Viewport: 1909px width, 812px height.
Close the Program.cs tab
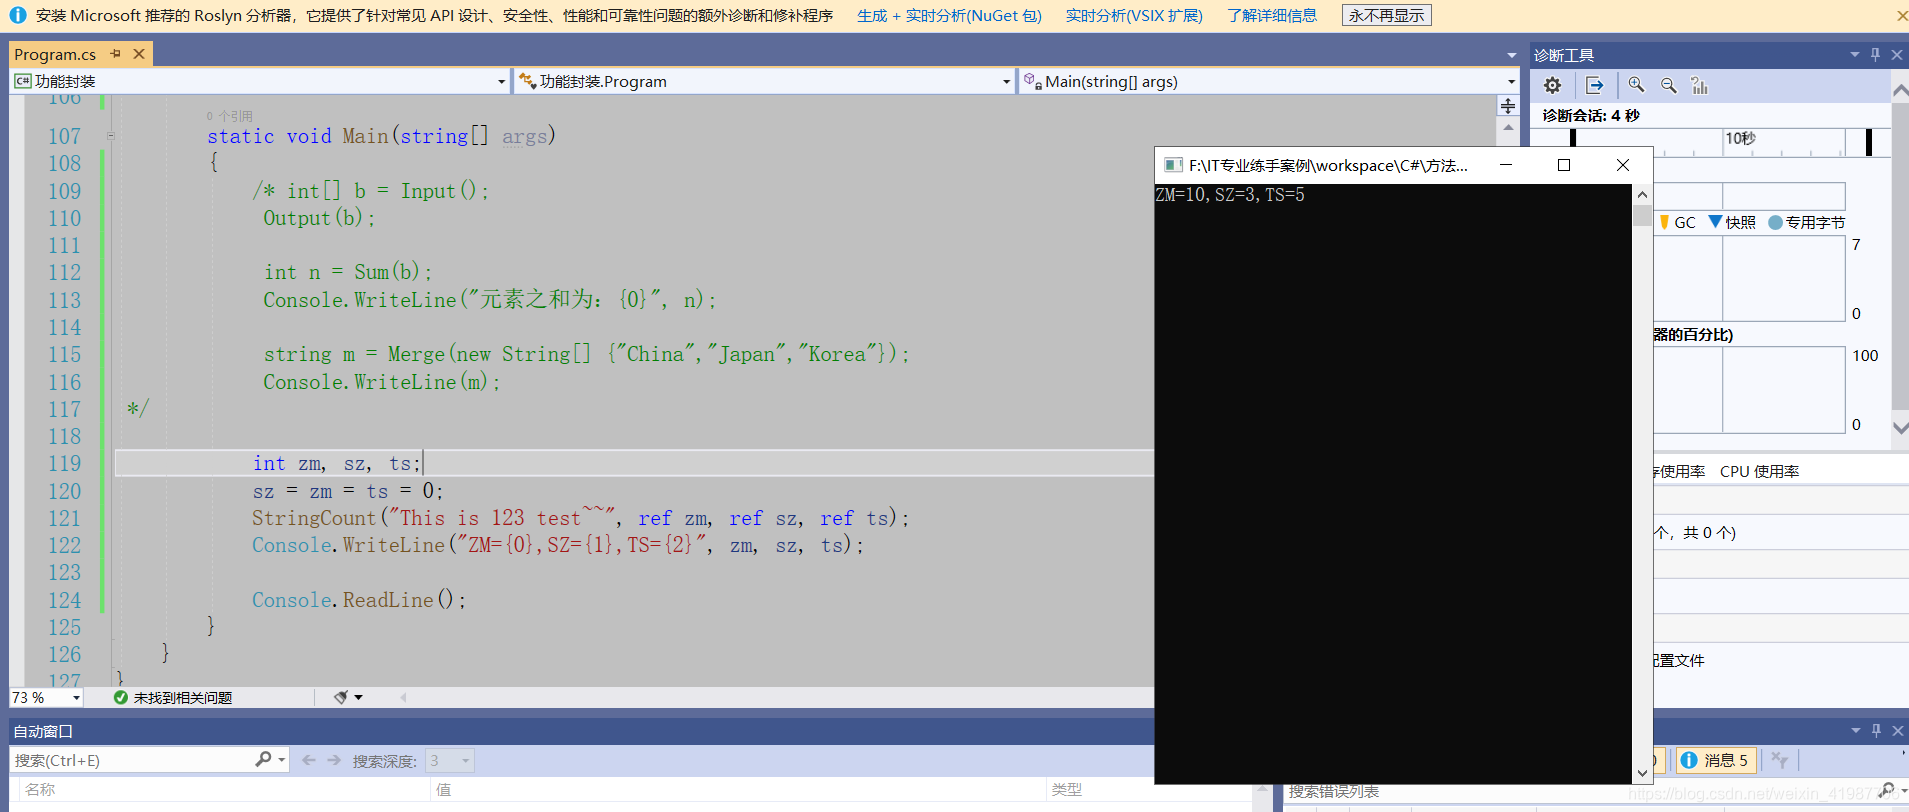(139, 54)
